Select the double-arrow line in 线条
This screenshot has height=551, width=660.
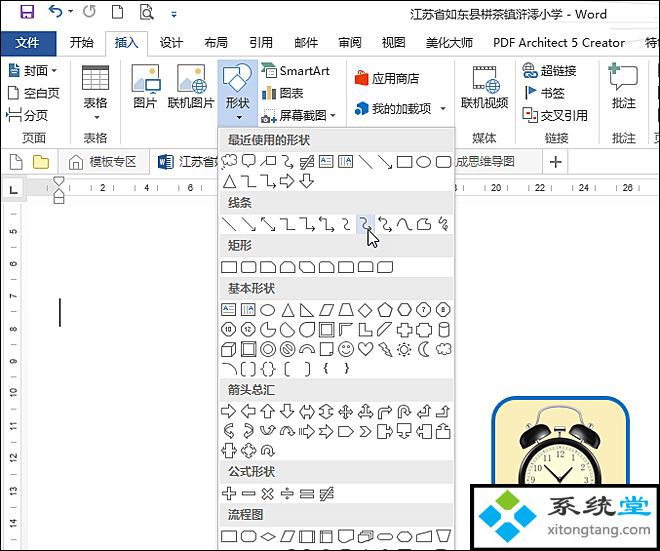click(268, 224)
